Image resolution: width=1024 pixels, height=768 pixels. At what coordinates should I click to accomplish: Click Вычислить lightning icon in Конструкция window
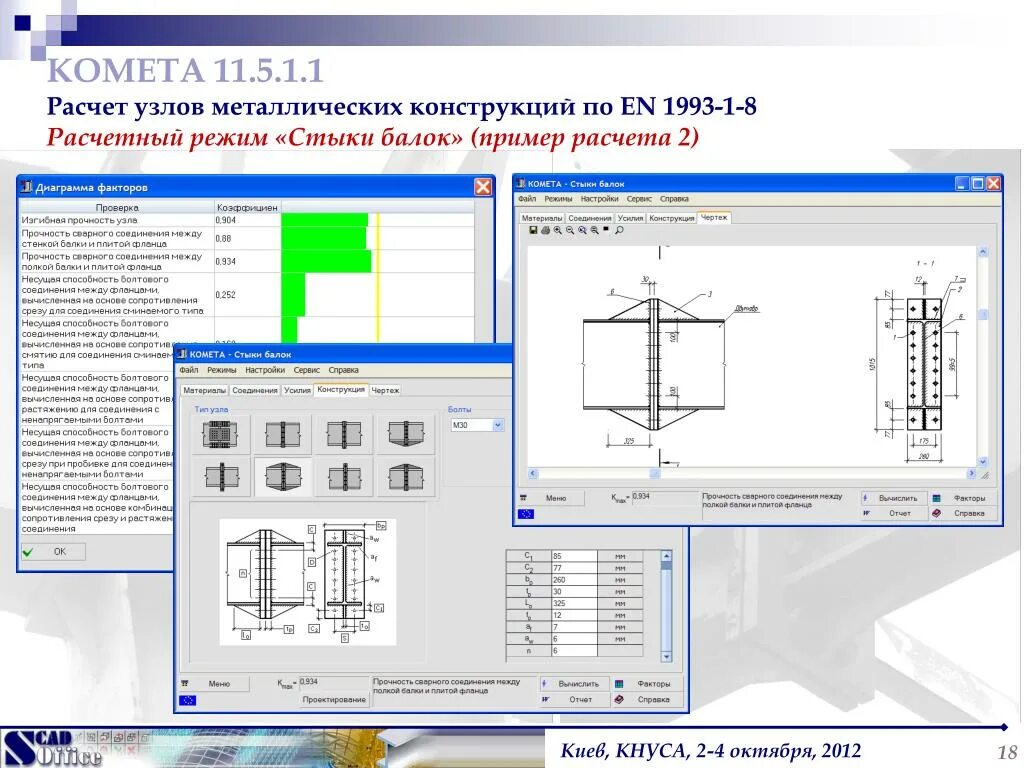tap(545, 684)
